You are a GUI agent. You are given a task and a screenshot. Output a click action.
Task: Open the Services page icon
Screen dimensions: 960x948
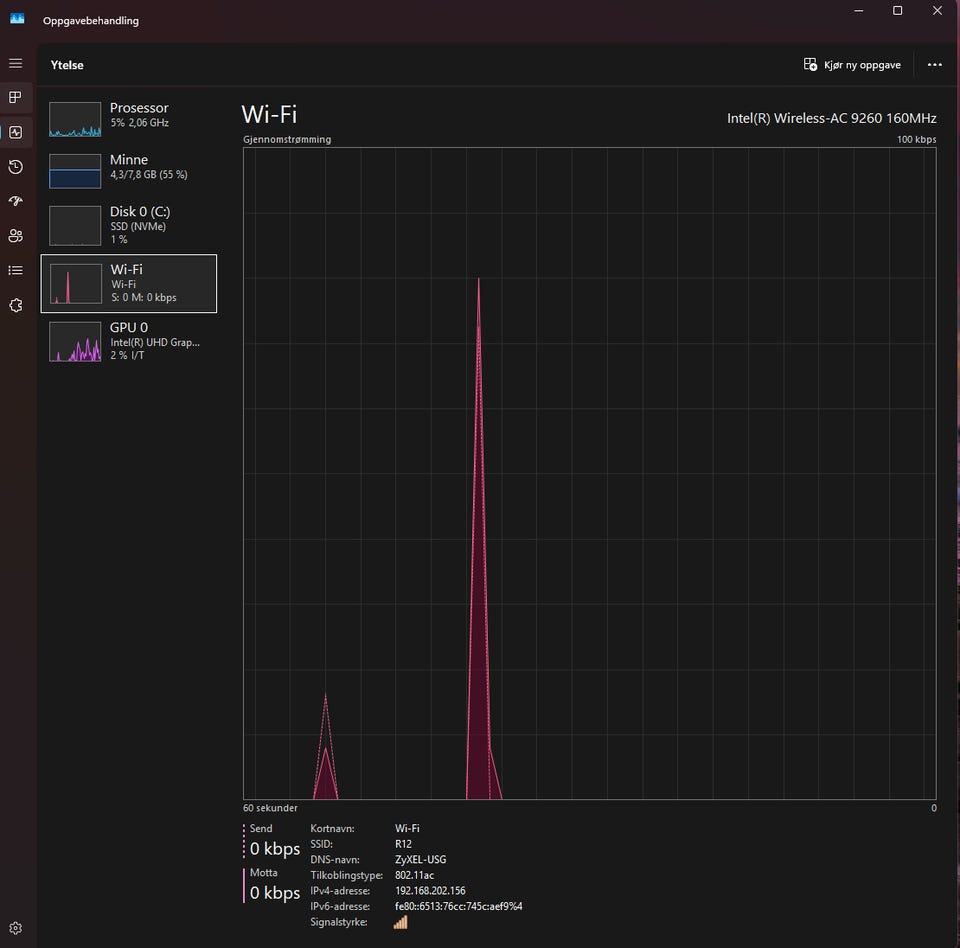coord(16,305)
